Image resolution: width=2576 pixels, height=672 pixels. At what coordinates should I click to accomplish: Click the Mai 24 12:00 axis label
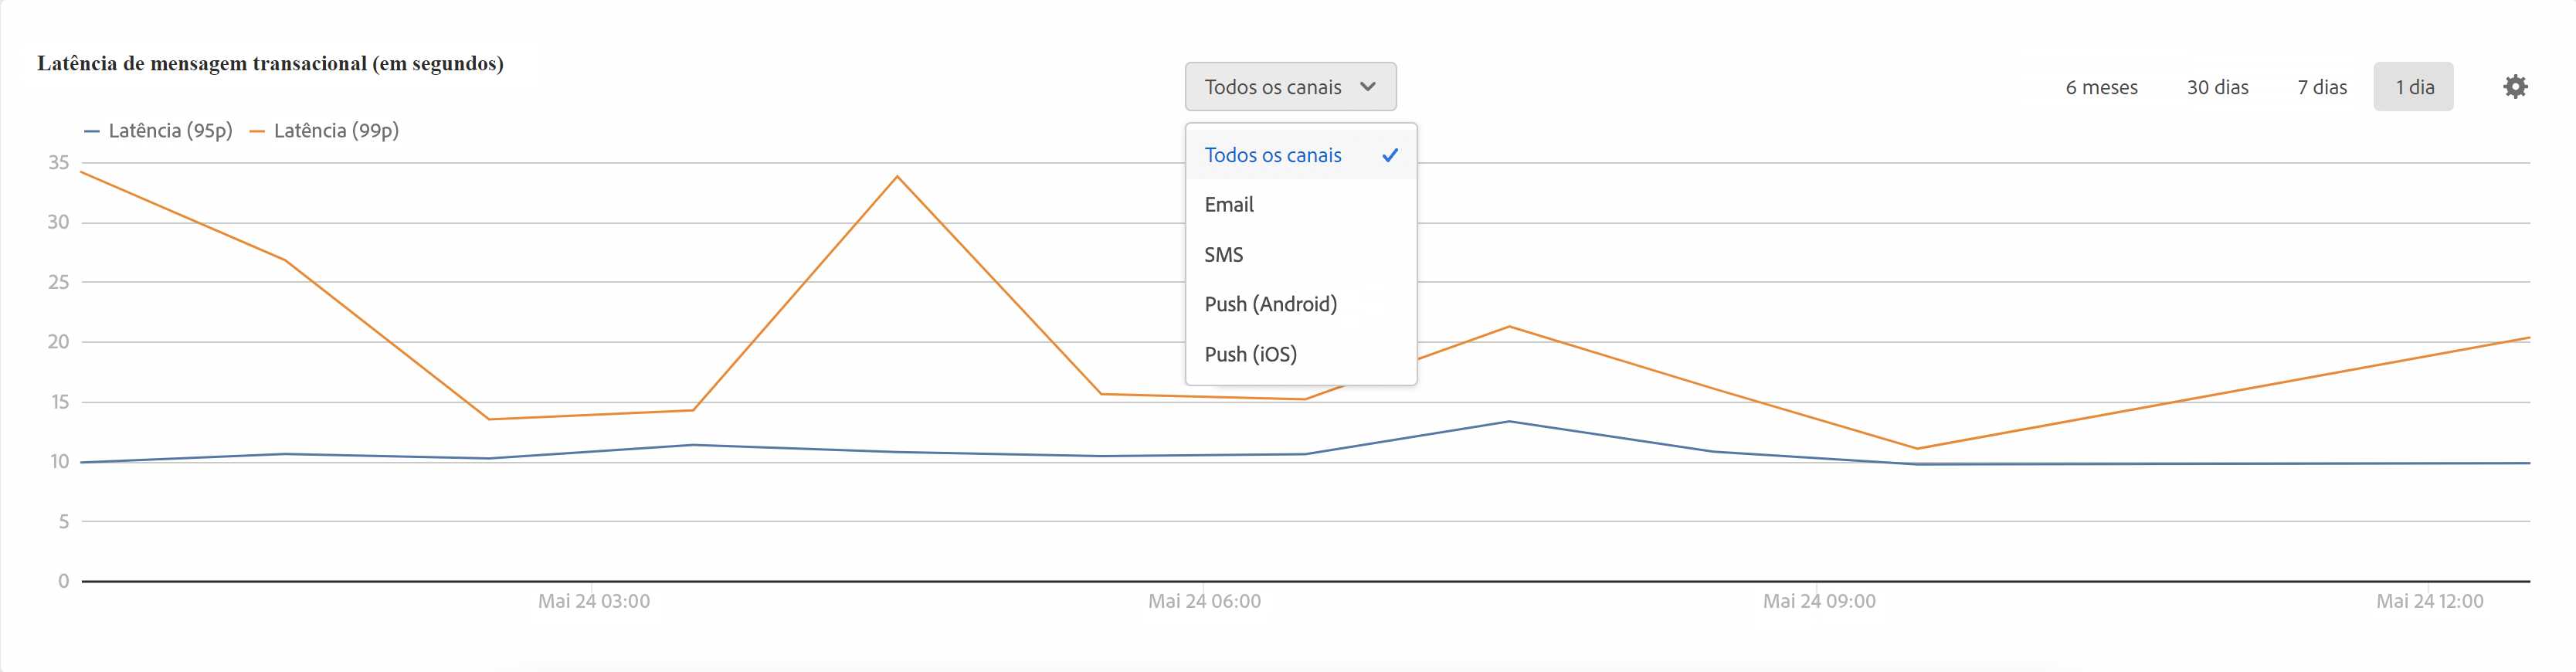[2429, 601]
